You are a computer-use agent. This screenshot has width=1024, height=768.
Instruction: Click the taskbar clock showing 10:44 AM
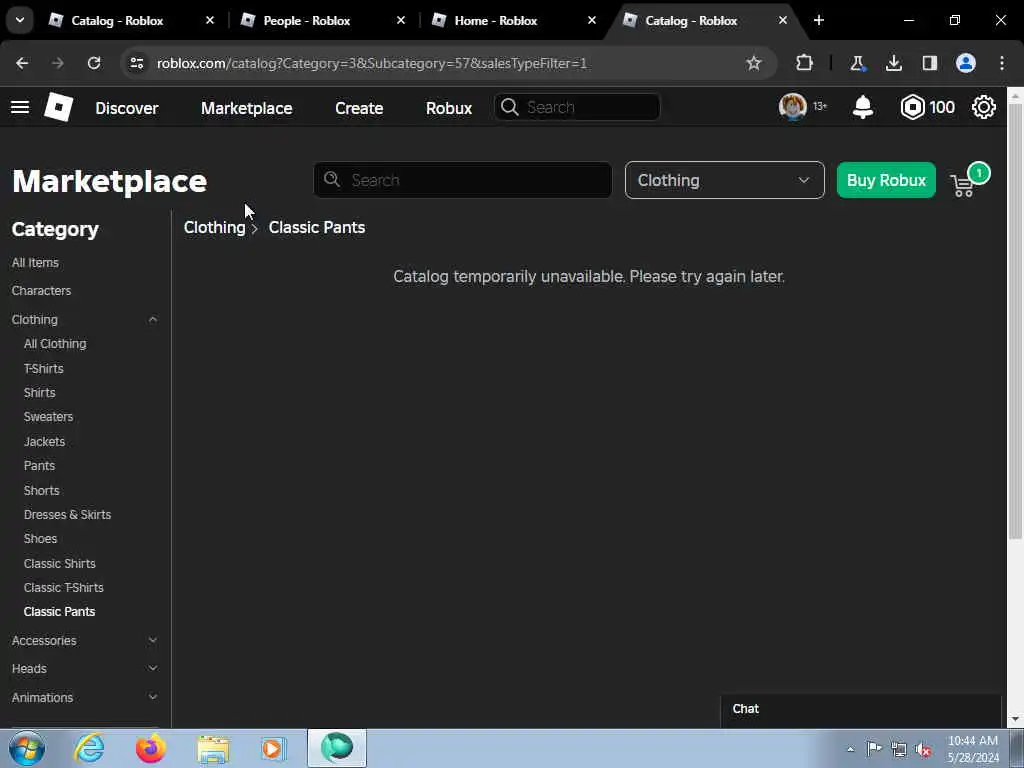pyautogui.click(x=973, y=749)
